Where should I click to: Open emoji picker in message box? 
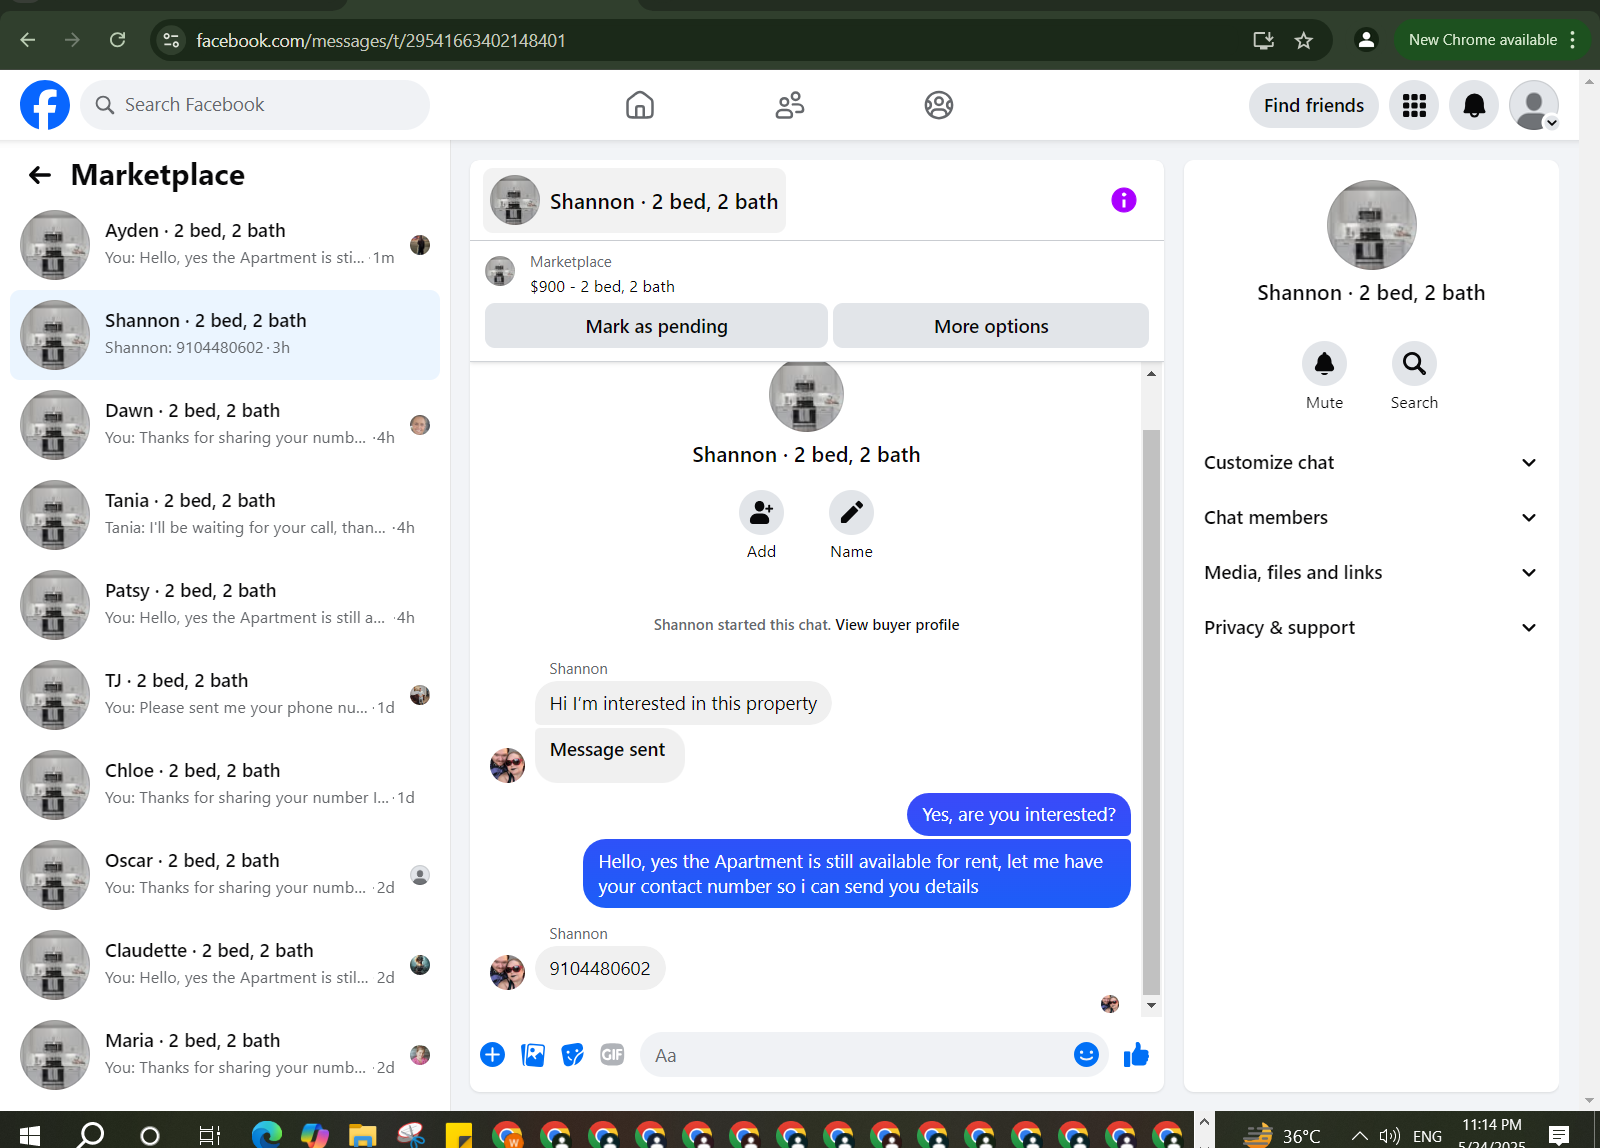point(1086,1055)
